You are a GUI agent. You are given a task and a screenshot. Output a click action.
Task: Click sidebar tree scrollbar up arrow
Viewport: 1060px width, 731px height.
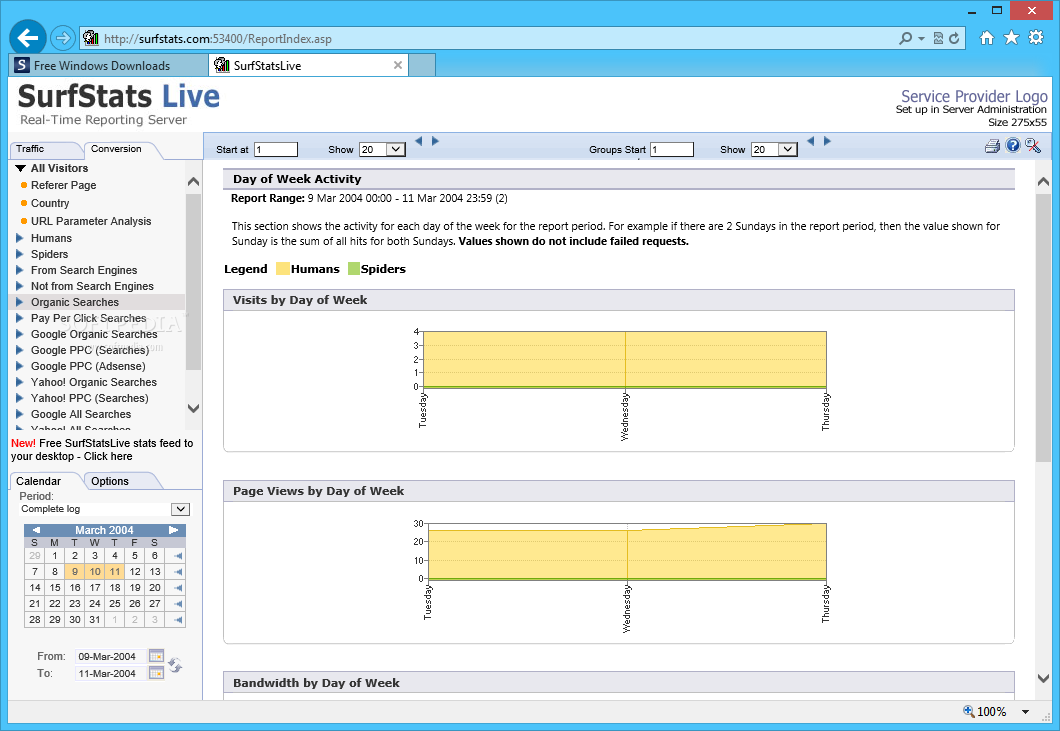click(x=193, y=181)
